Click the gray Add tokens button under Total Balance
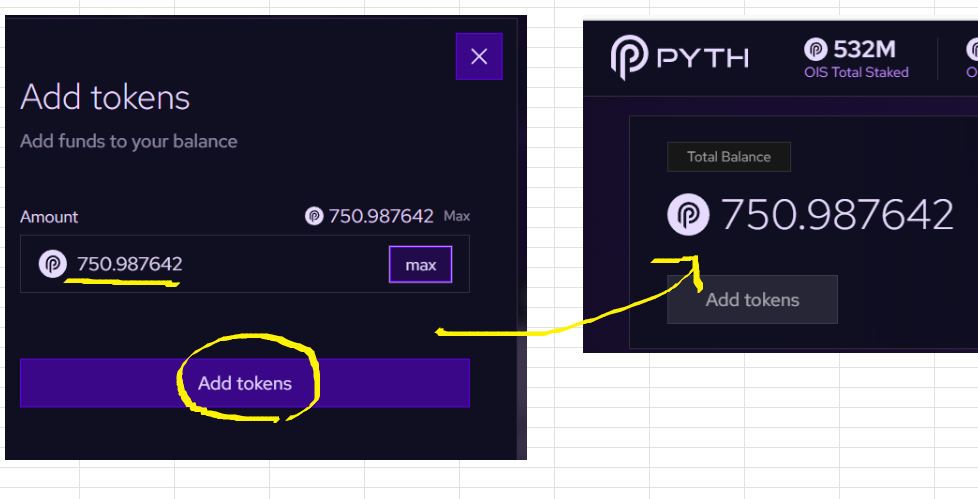The image size is (978, 499). 752,299
